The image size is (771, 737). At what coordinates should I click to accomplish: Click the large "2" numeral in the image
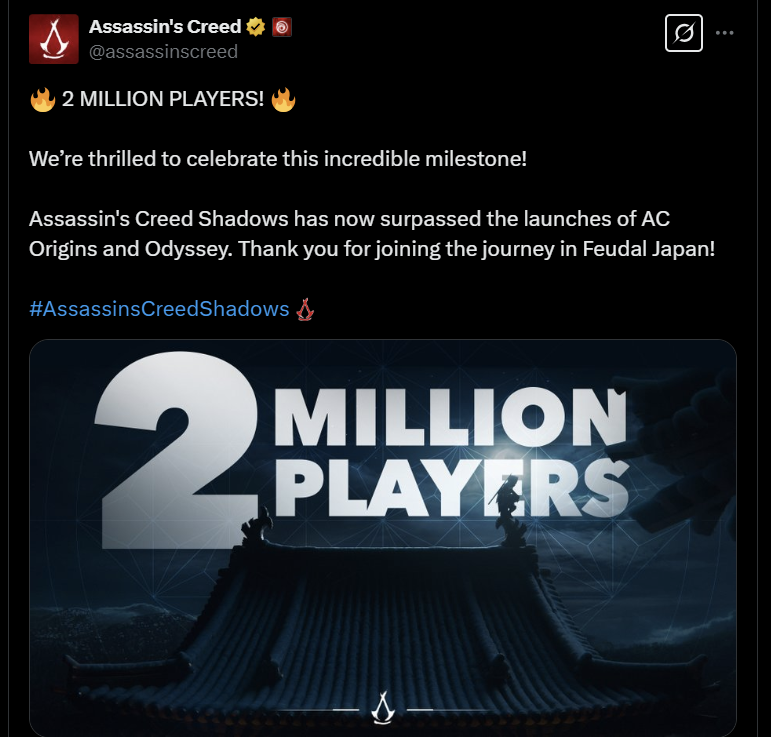pos(175,450)
